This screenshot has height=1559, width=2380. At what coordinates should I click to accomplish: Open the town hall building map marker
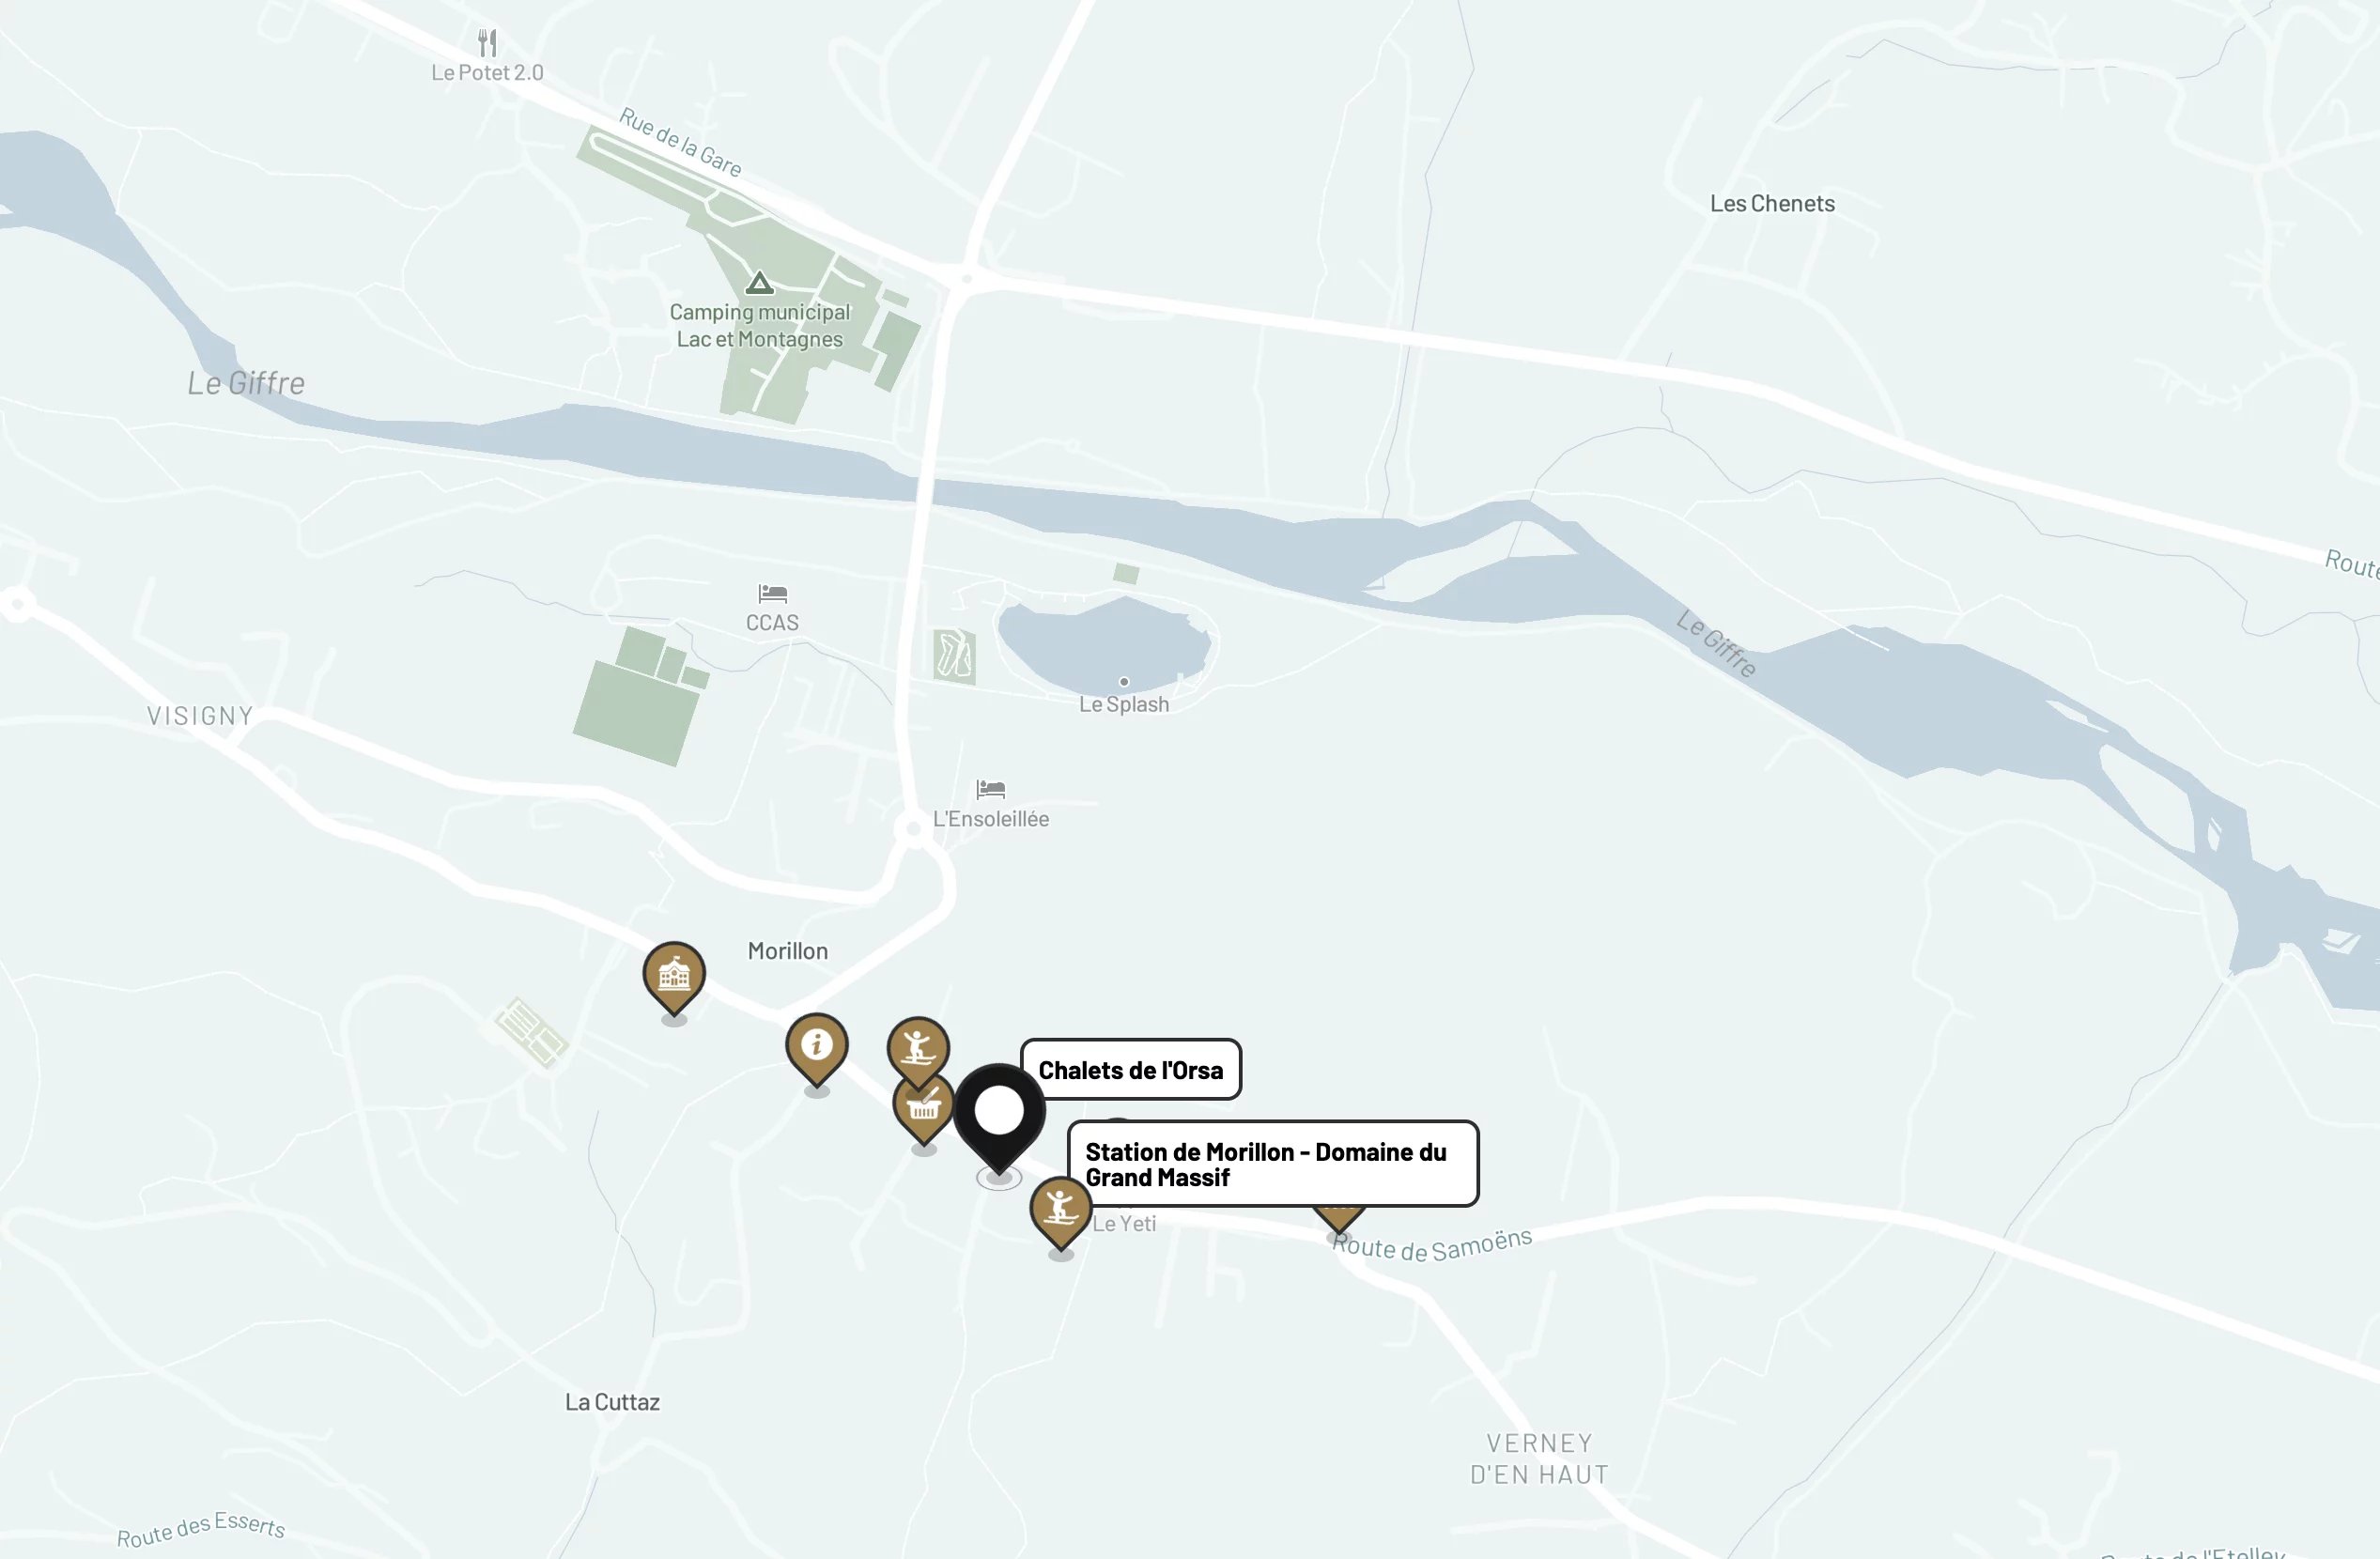point(674,978)
